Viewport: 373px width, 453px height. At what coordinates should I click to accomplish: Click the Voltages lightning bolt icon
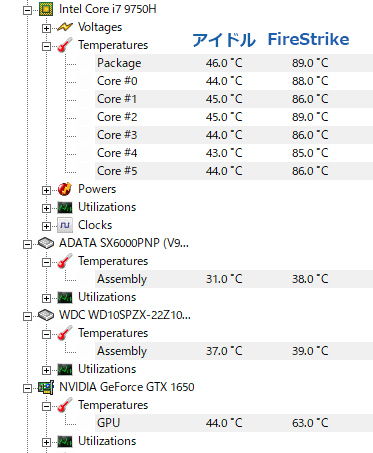pyautogui.click(x=65, y=27)
